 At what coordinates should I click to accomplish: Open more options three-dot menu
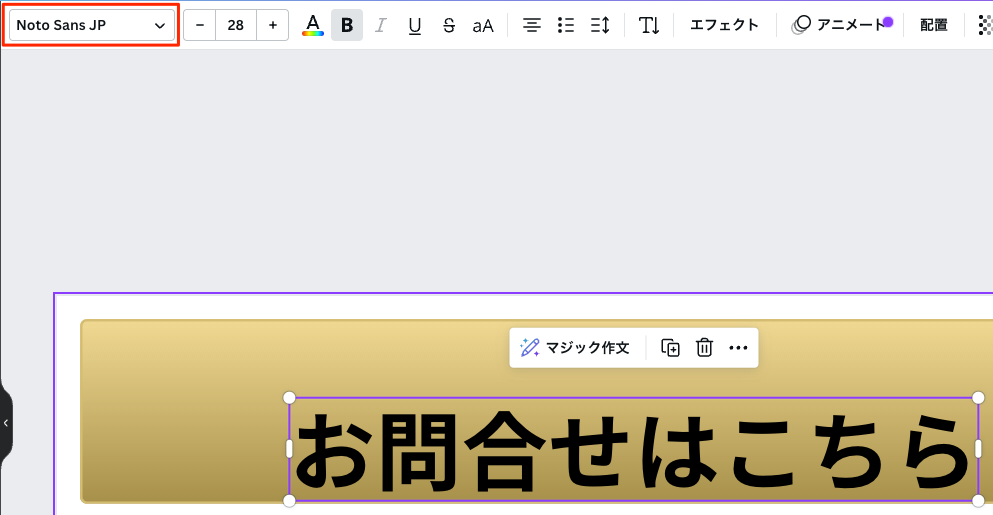point(738,348)
